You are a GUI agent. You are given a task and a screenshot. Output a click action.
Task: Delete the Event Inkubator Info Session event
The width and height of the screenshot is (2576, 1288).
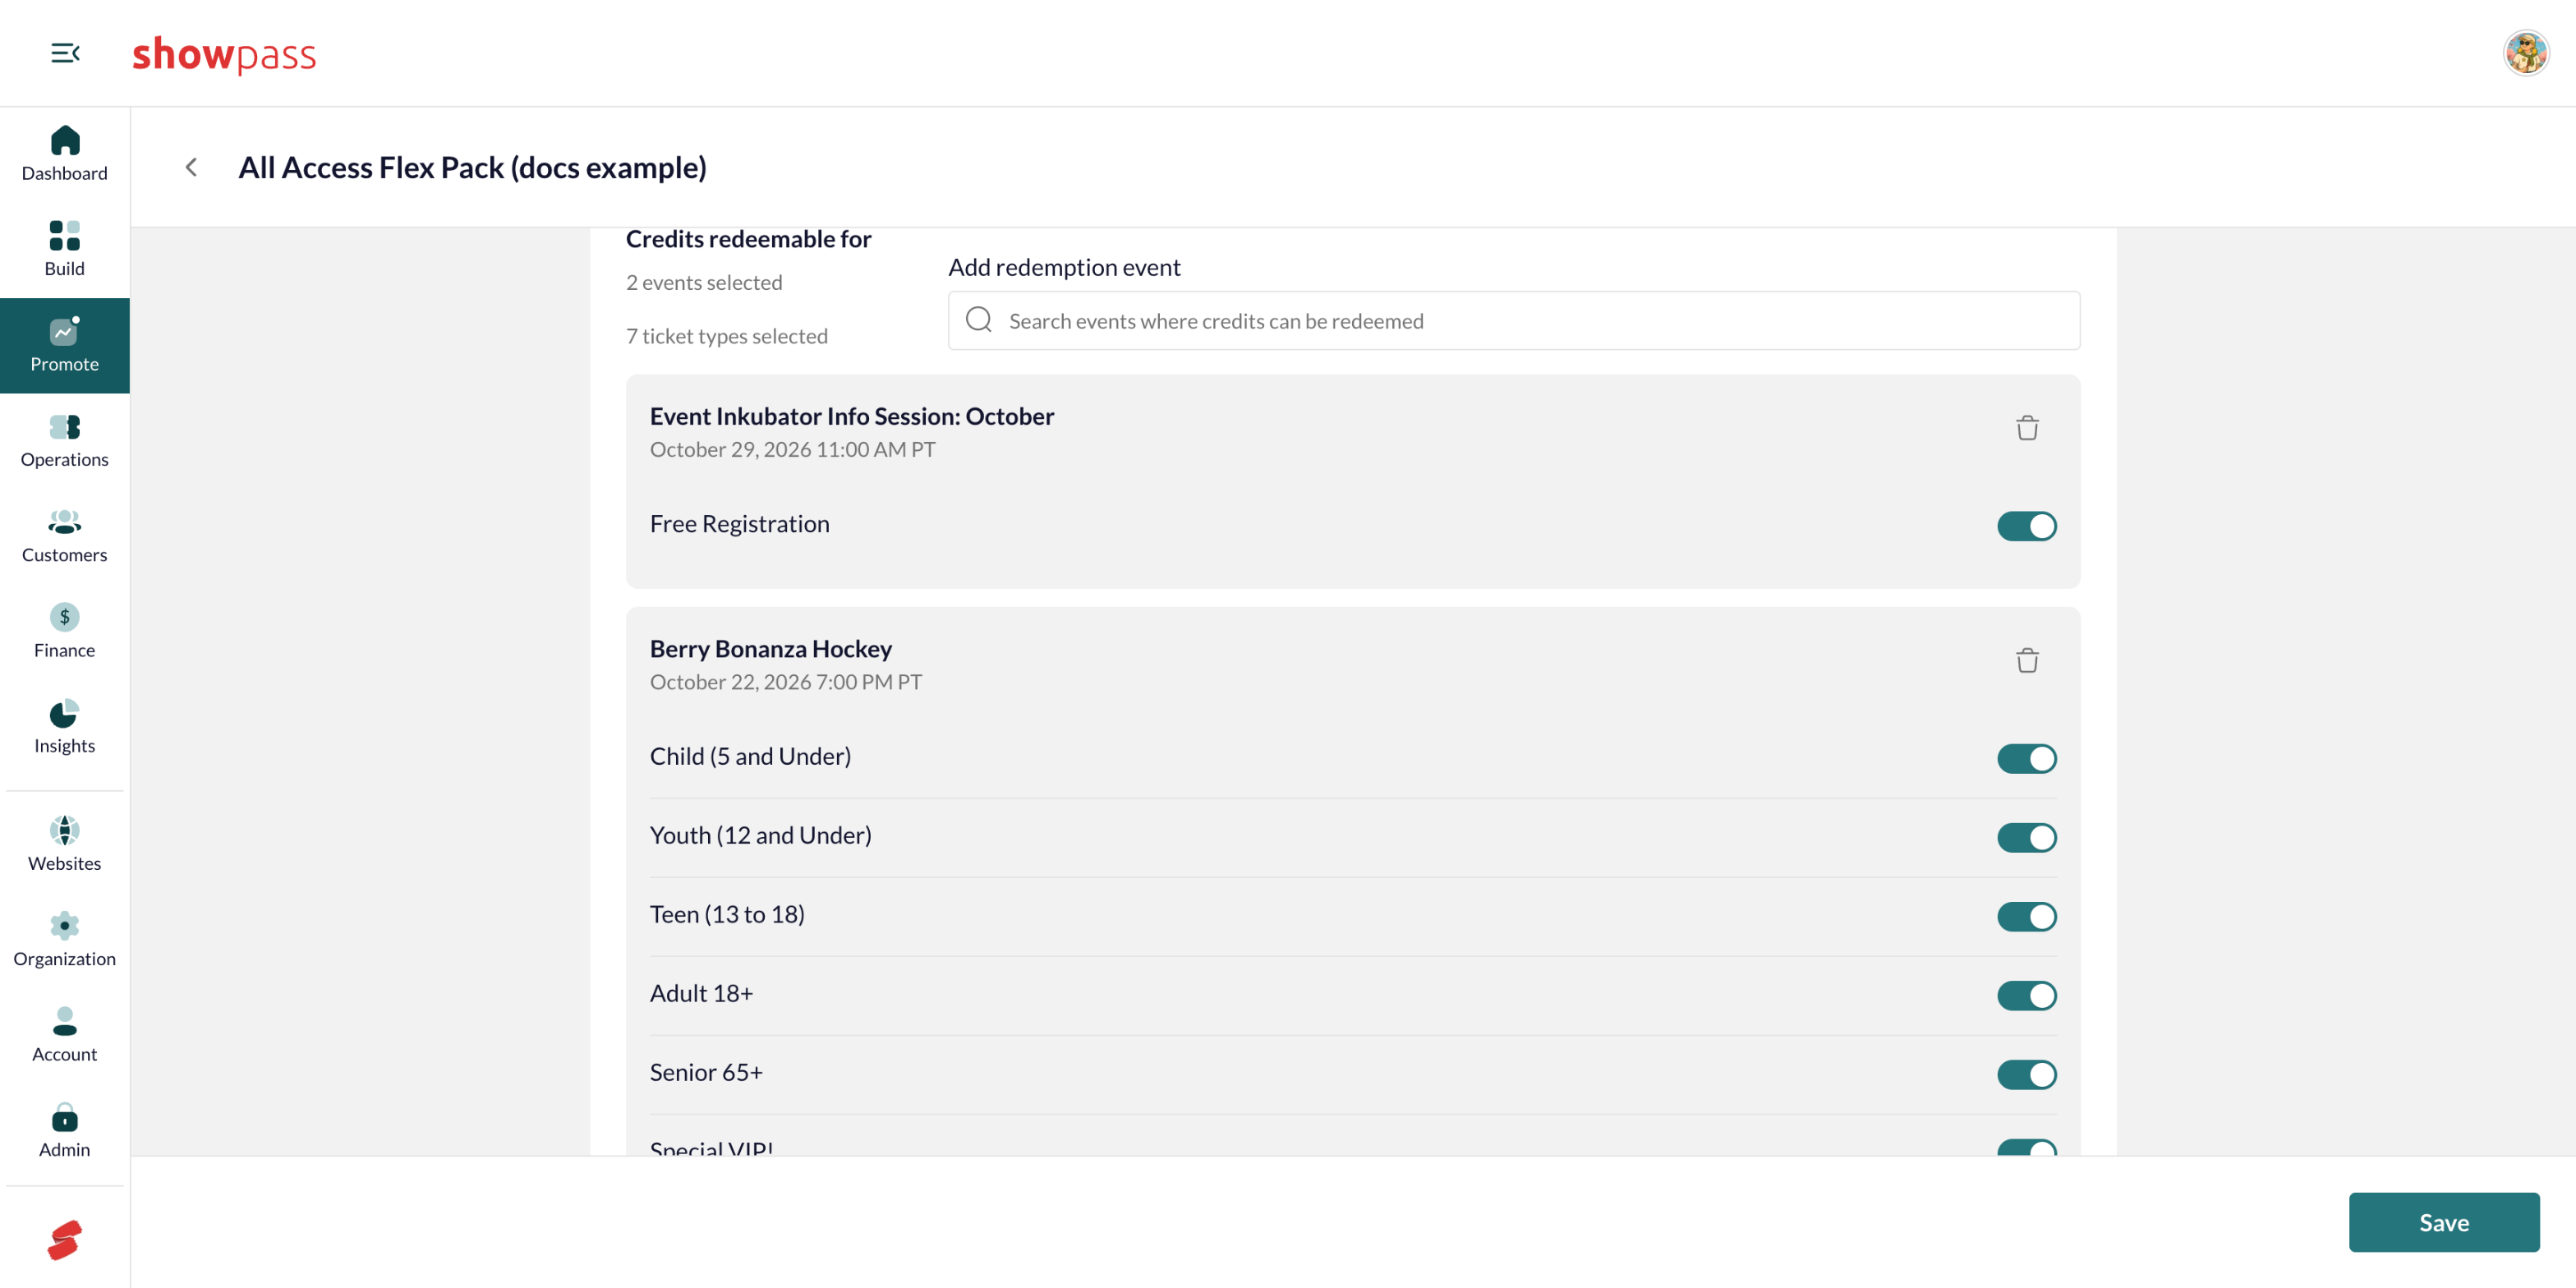[2026, 428]
